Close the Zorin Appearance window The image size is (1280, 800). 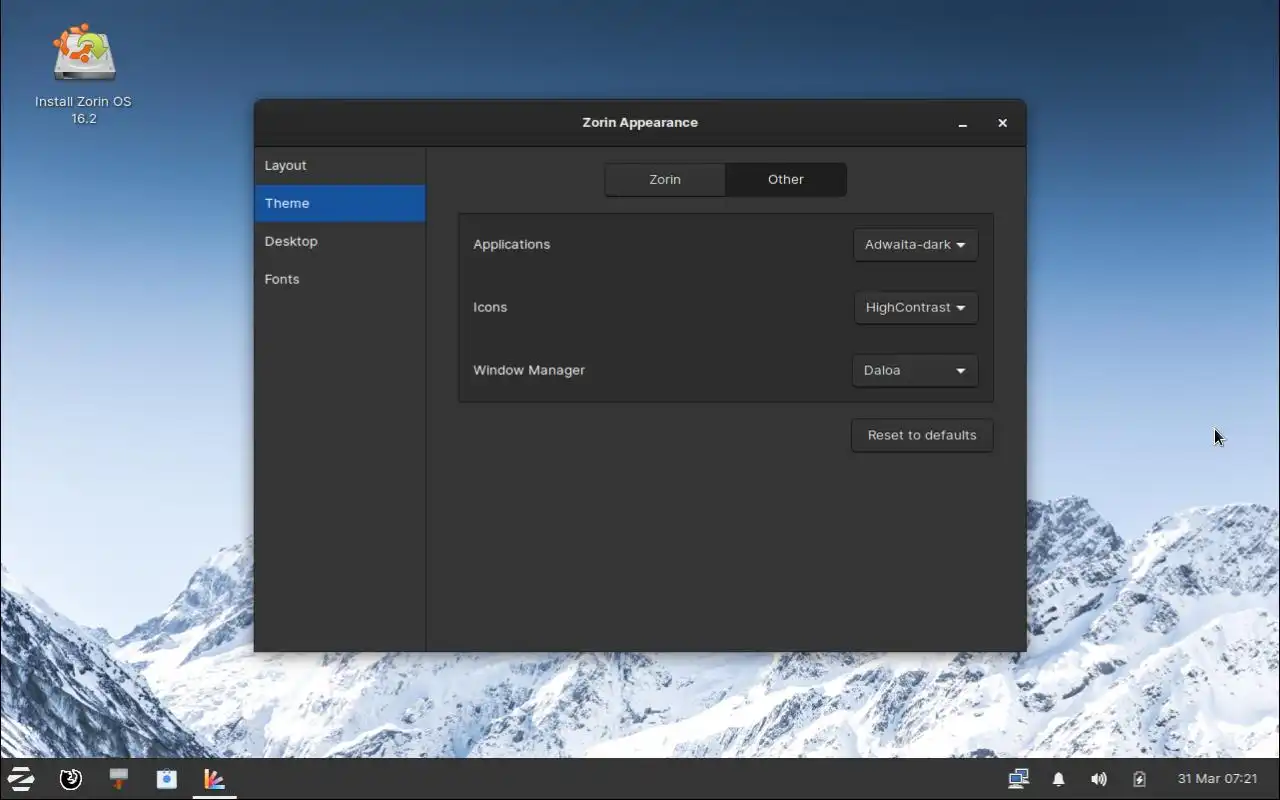[x=1002, y=123]
